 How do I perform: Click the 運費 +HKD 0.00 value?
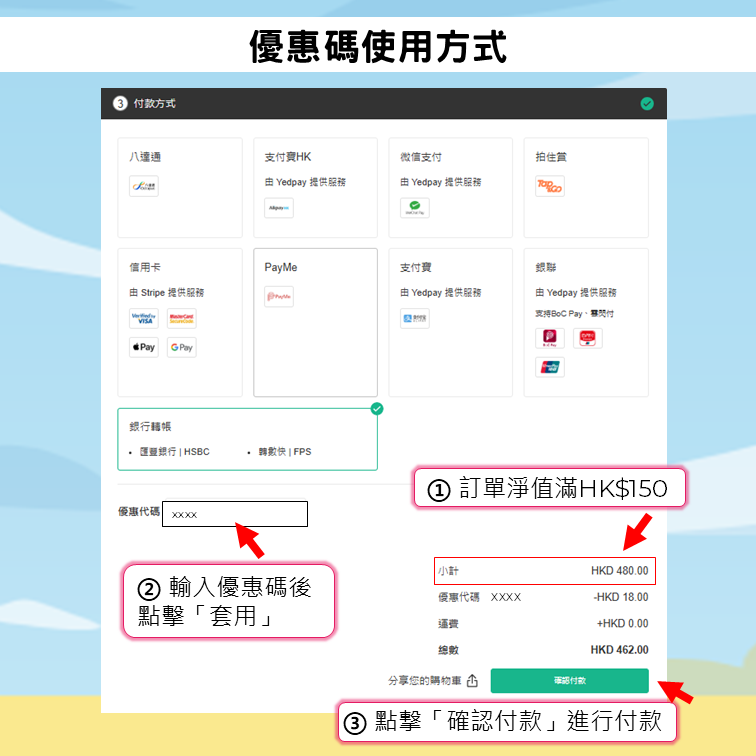[622, 623]
